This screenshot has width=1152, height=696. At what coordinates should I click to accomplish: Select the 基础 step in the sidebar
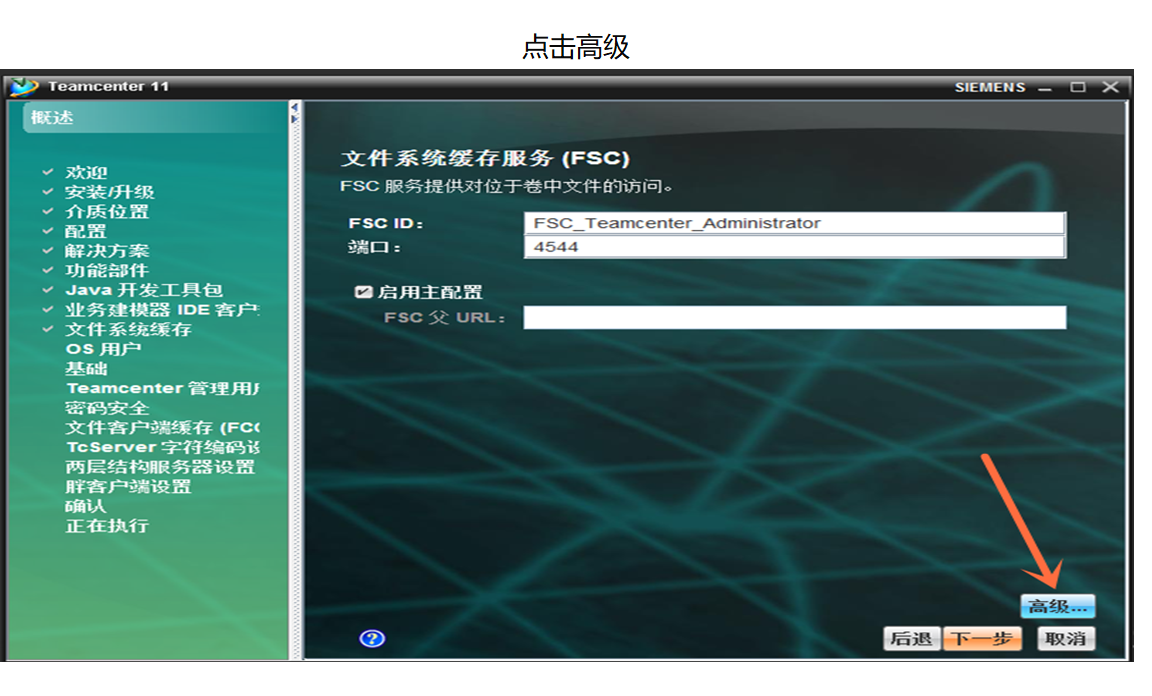pyautogui.click(x=86, y=368)
